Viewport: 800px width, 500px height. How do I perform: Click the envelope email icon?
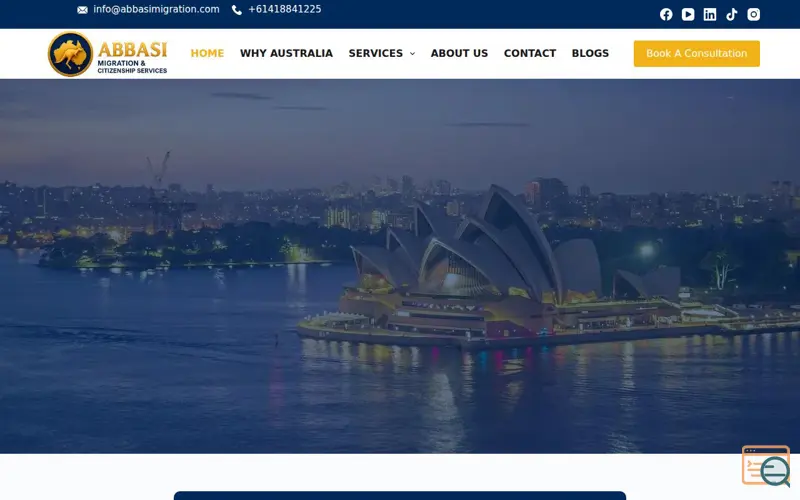click(82, 10)
